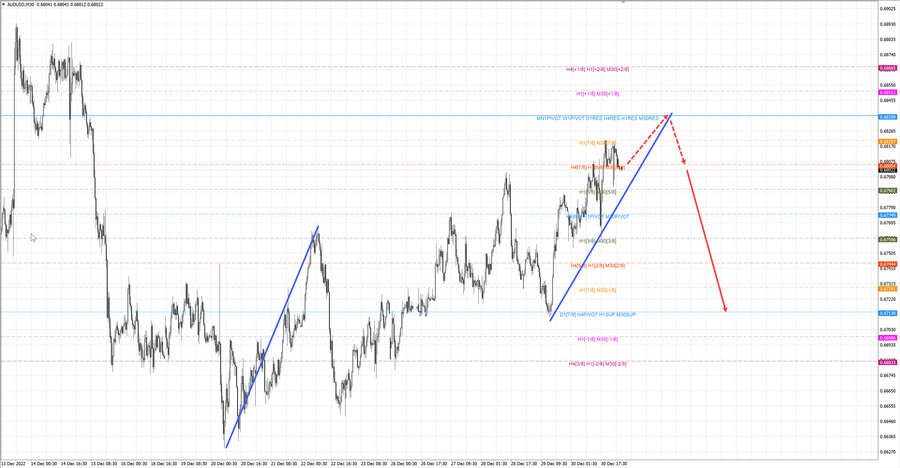
Task: Click the blue 0.68359 price tag
Action: click(888, 117)
